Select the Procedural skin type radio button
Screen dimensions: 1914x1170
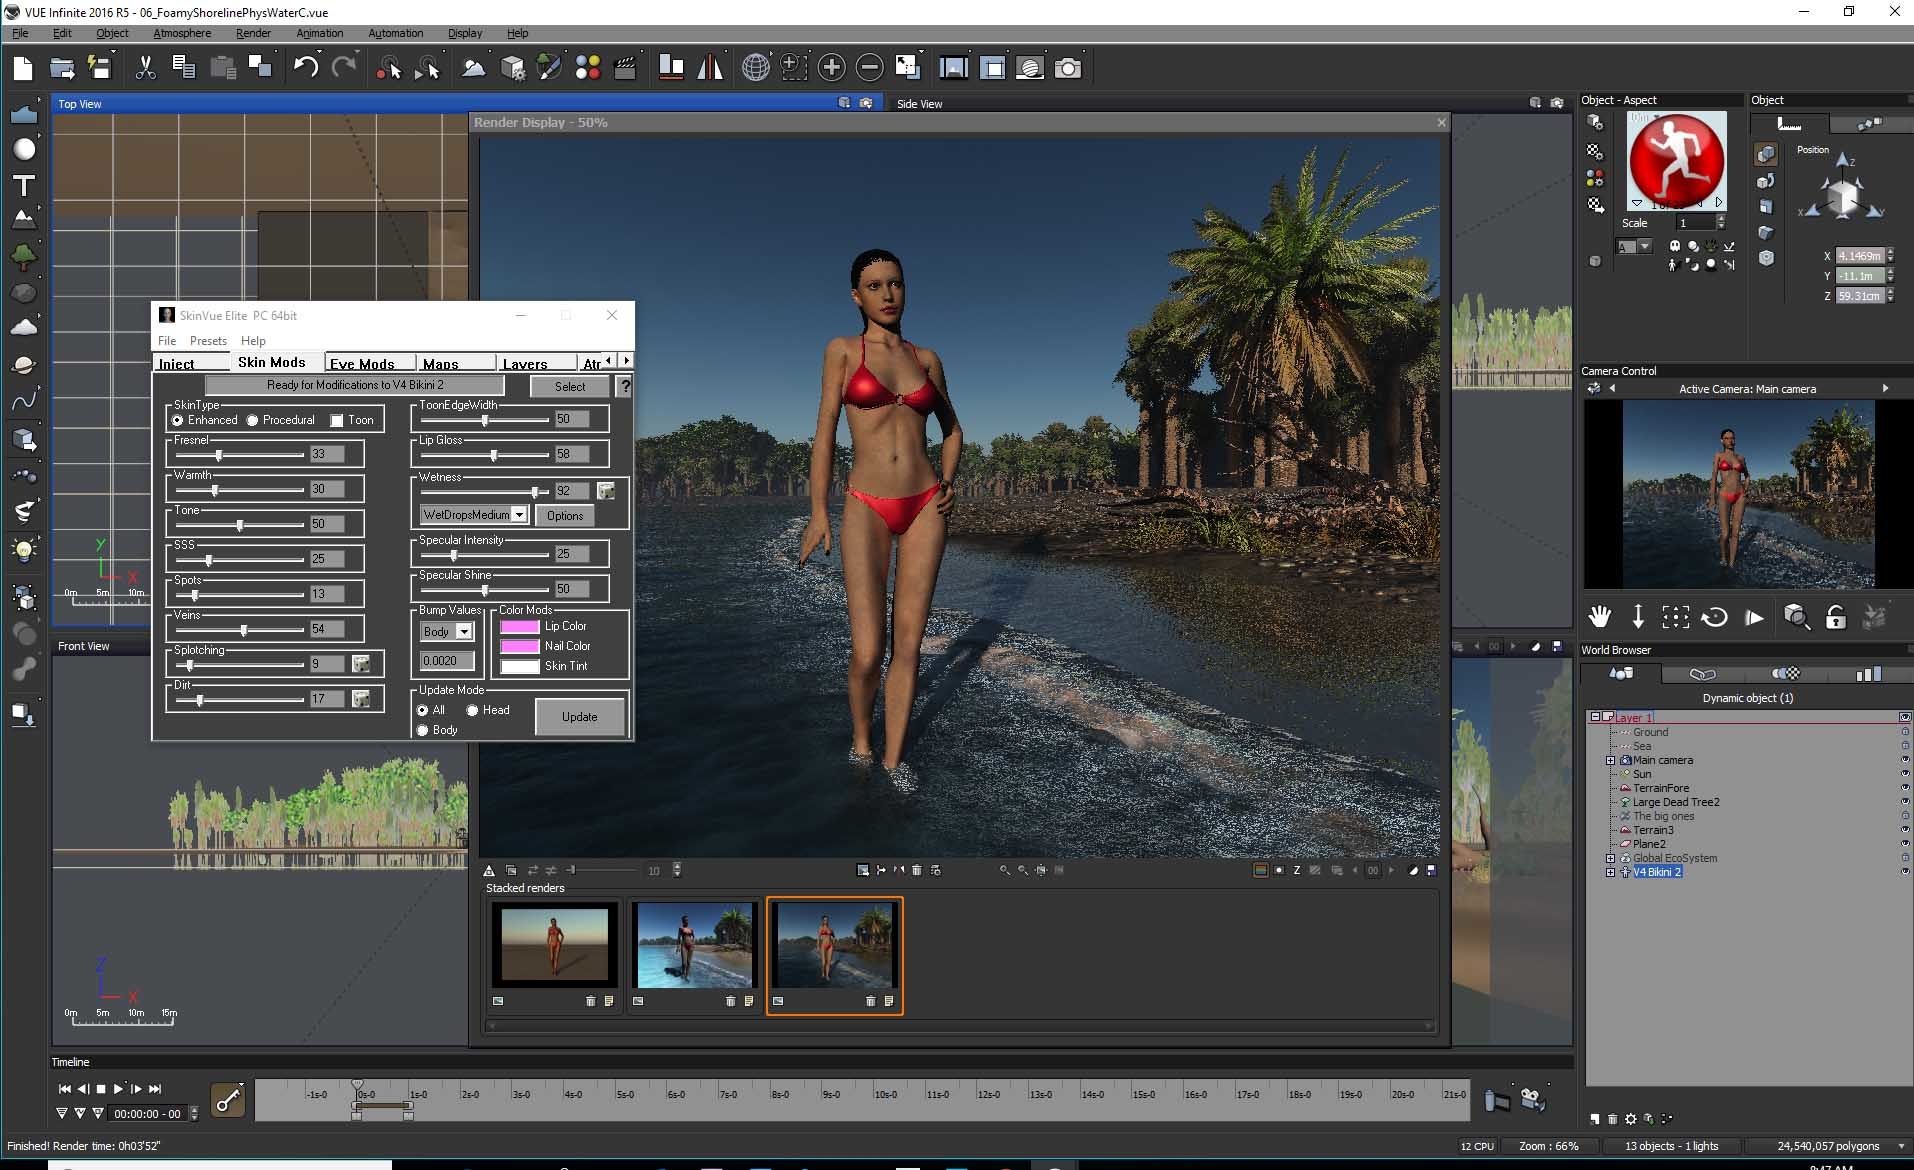(x=252, y=420)
